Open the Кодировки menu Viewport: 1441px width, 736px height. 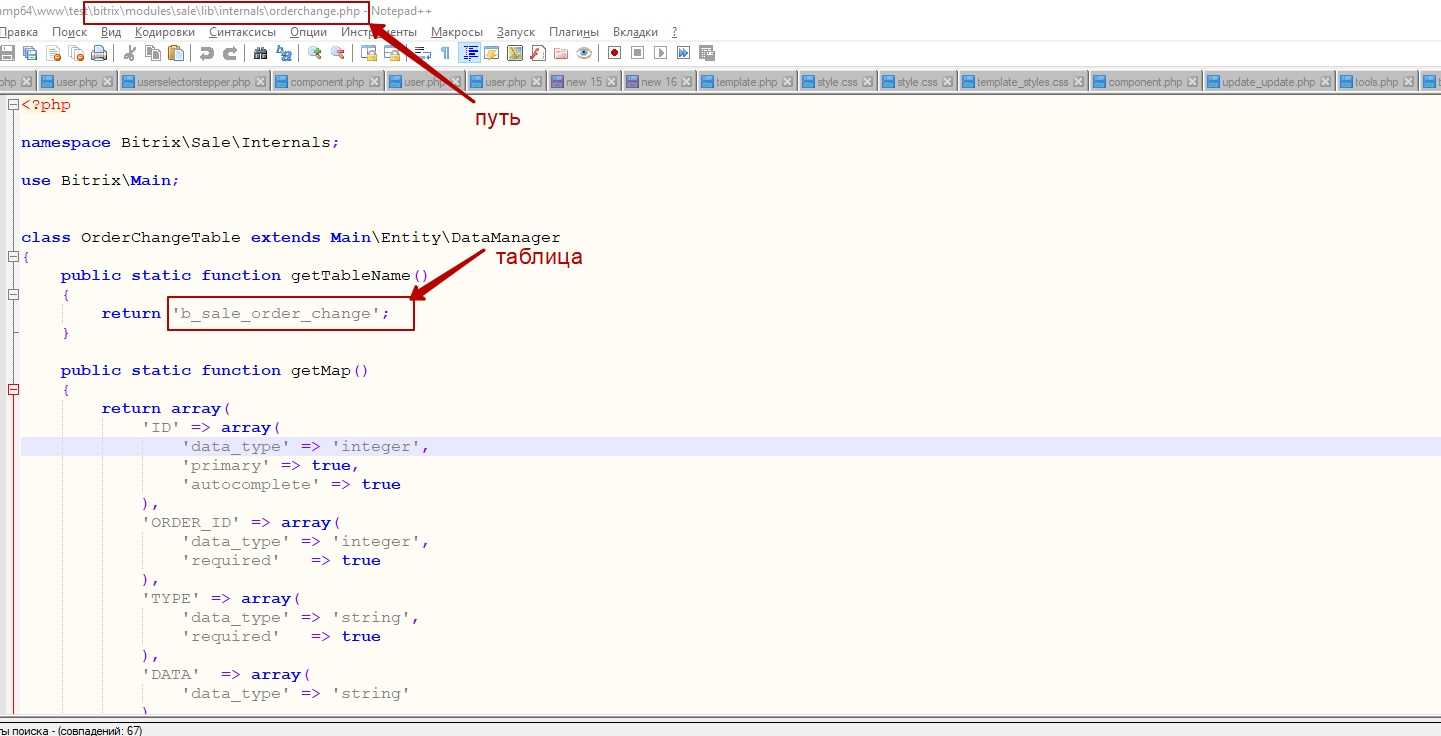pyautogui.click(x=165, y=32)
